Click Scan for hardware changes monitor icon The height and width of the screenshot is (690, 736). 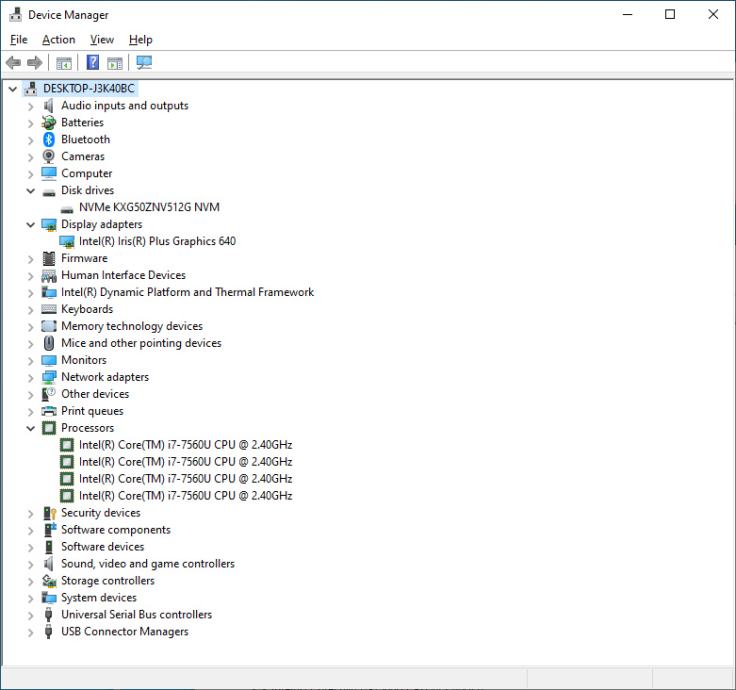pos(144,62)
